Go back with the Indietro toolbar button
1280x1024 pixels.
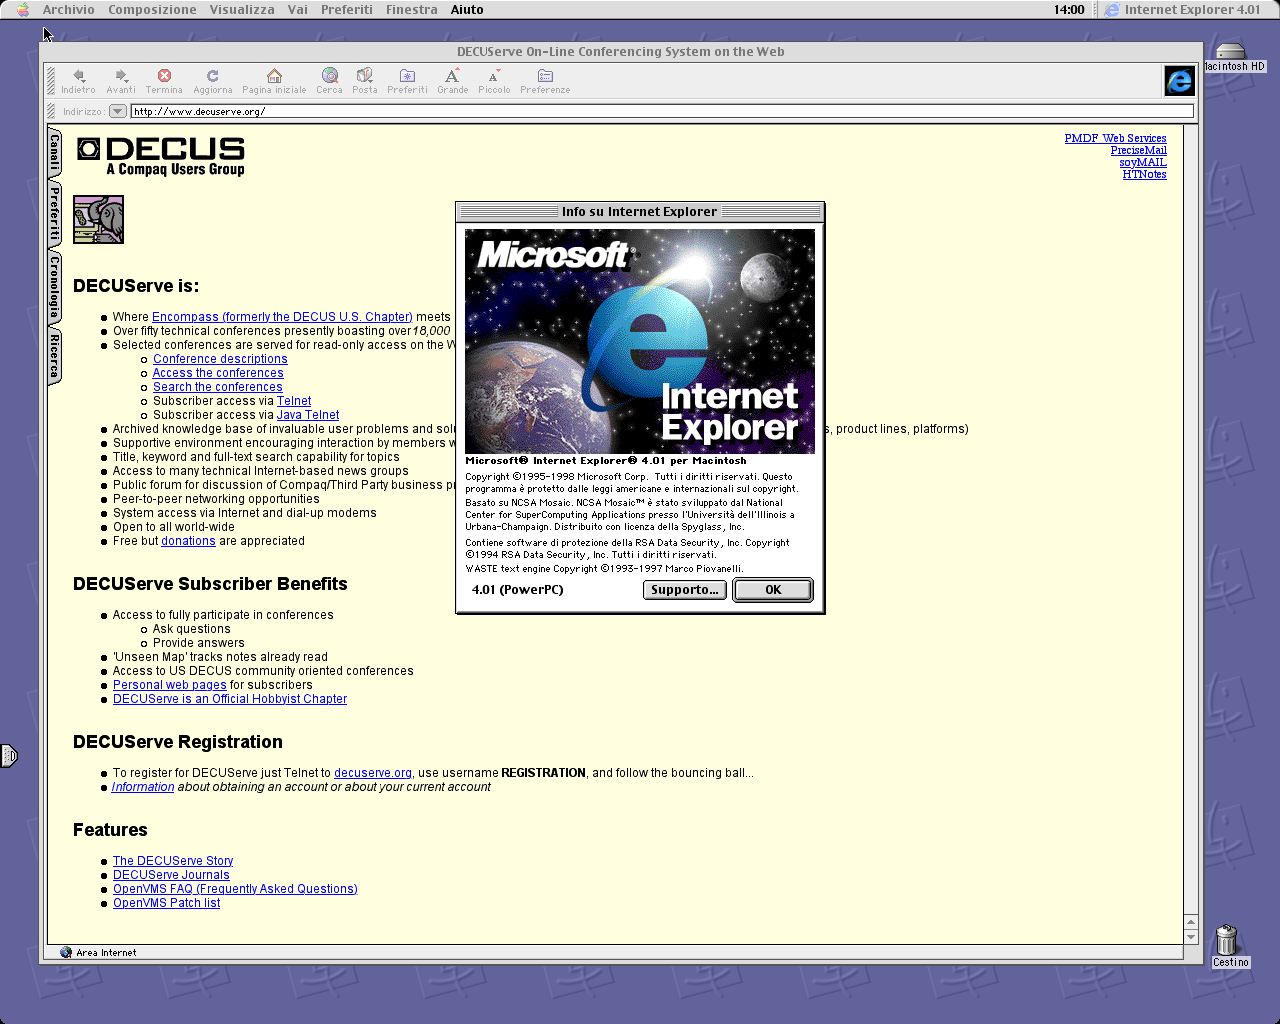click(78, 81)
